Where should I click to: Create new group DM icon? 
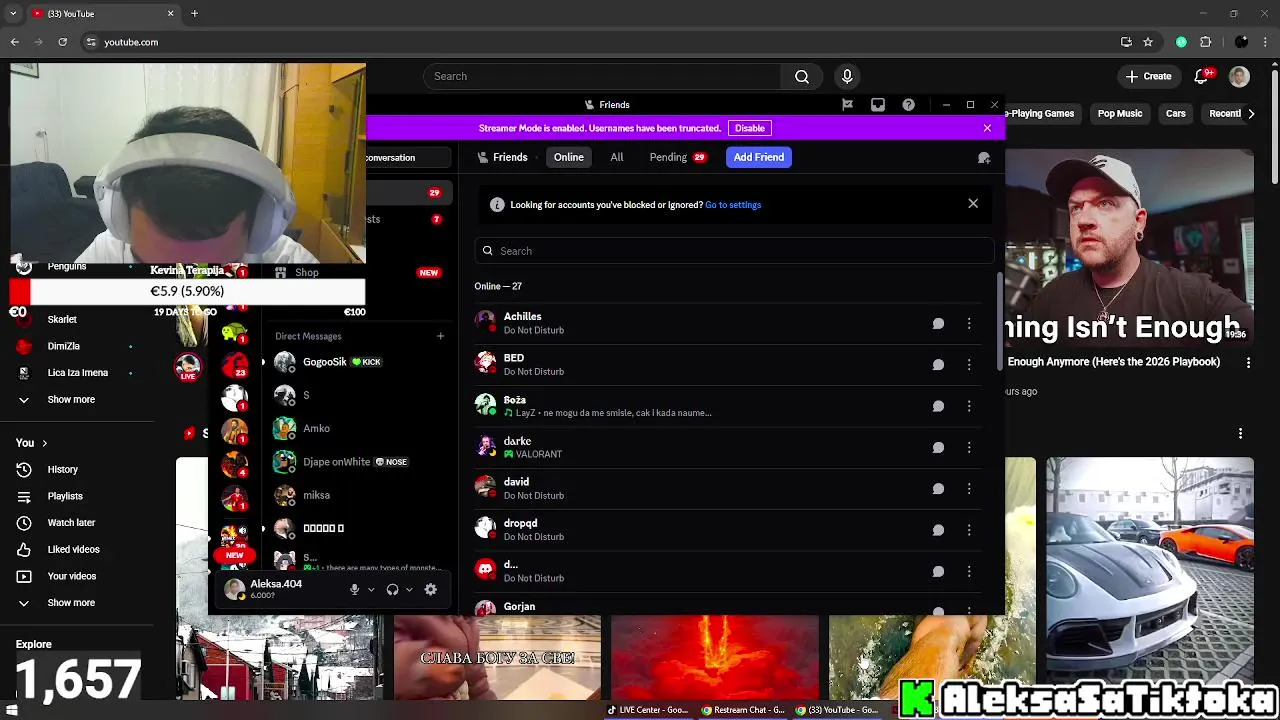tap(984, 157)
